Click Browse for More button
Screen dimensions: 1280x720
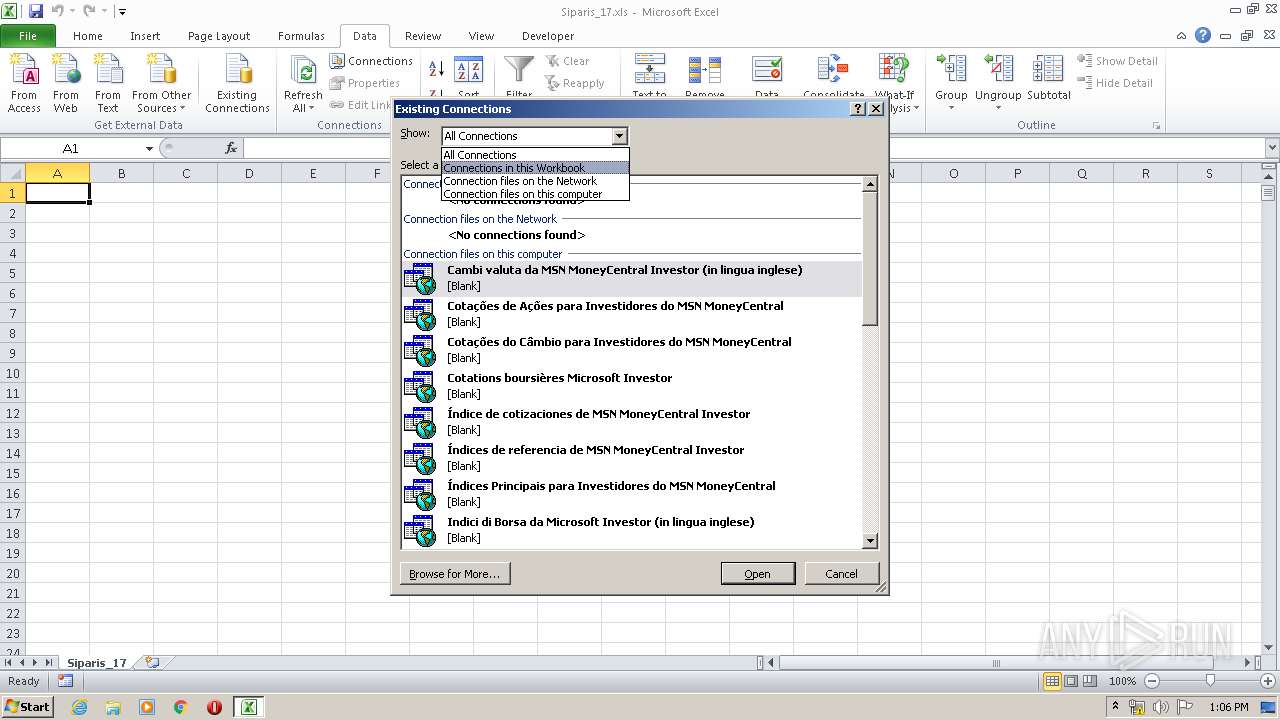(454, 574)
